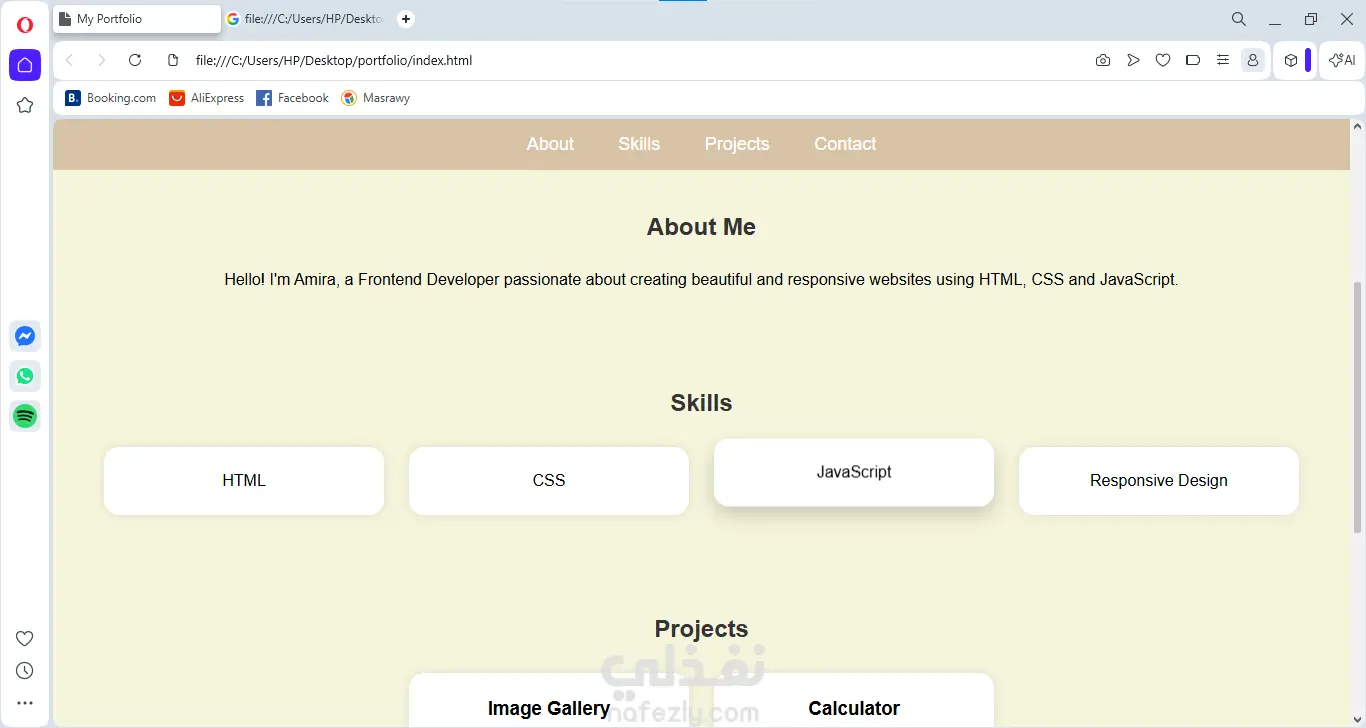Take a snapshot with the camera icon
Screen dimensions: 1366x728
coord(1103,60)
